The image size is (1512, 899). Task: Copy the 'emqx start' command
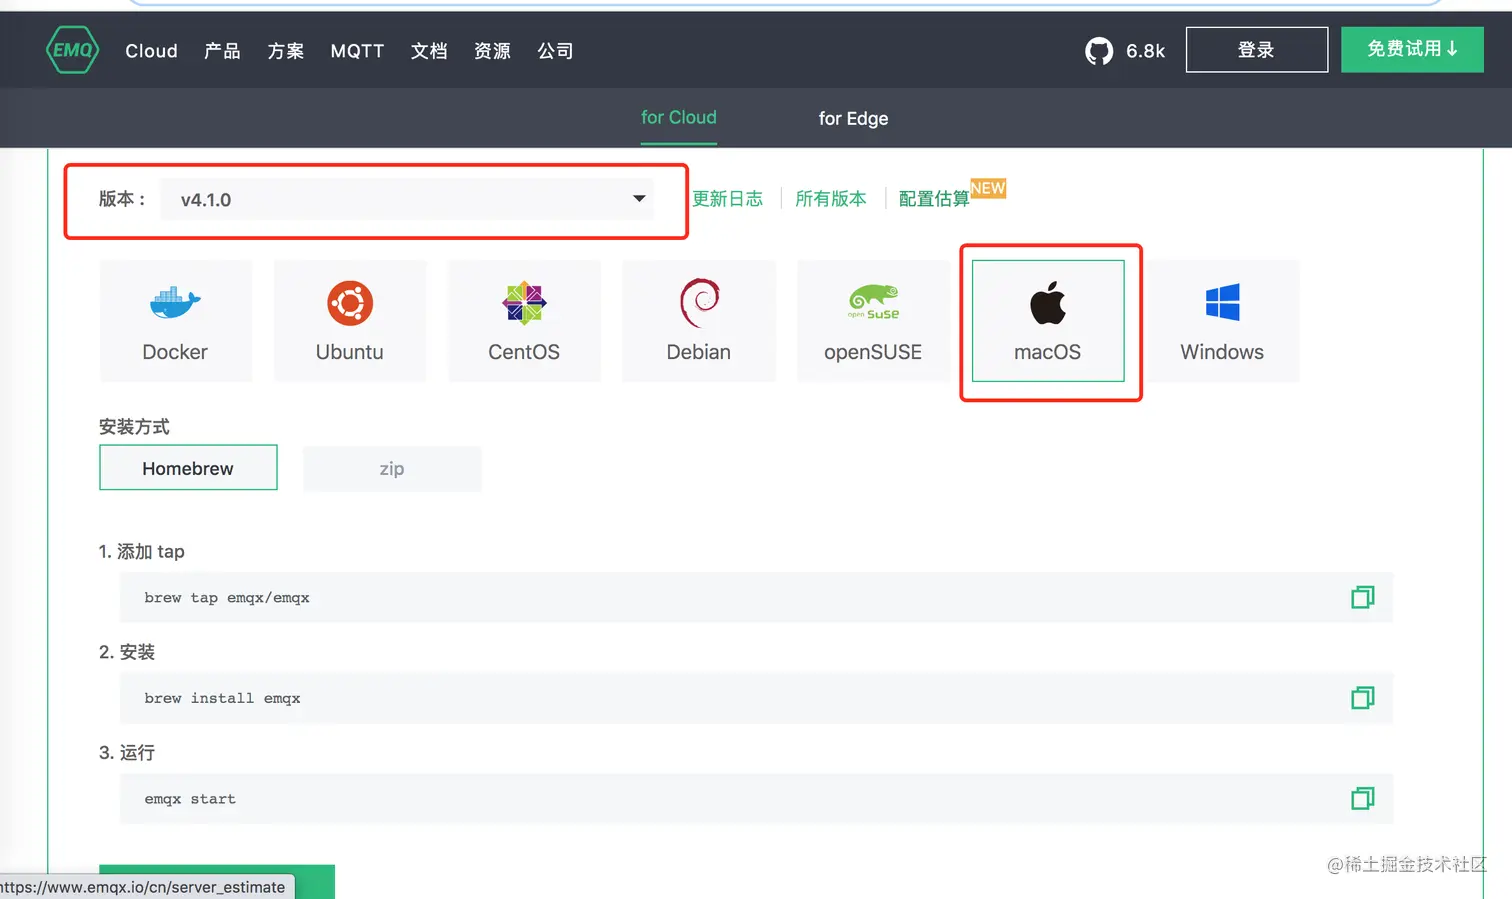(x=1362, y=798)
